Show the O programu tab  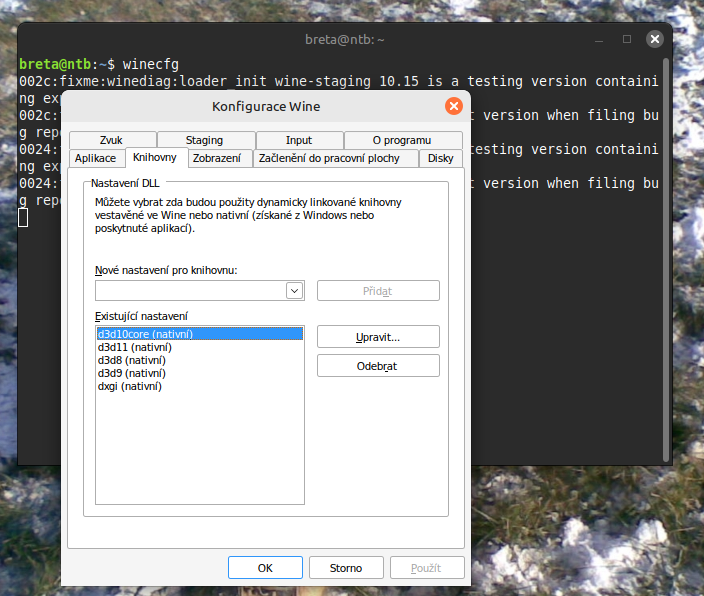pyautogui.click(x=402, y=140)
